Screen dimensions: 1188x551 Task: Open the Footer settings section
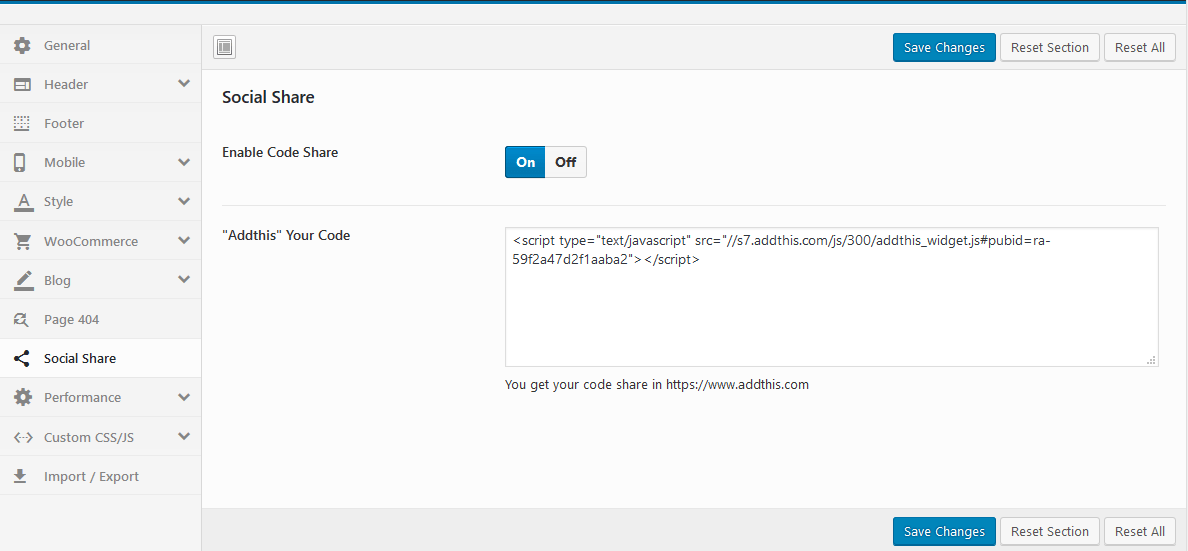point(100,124)
